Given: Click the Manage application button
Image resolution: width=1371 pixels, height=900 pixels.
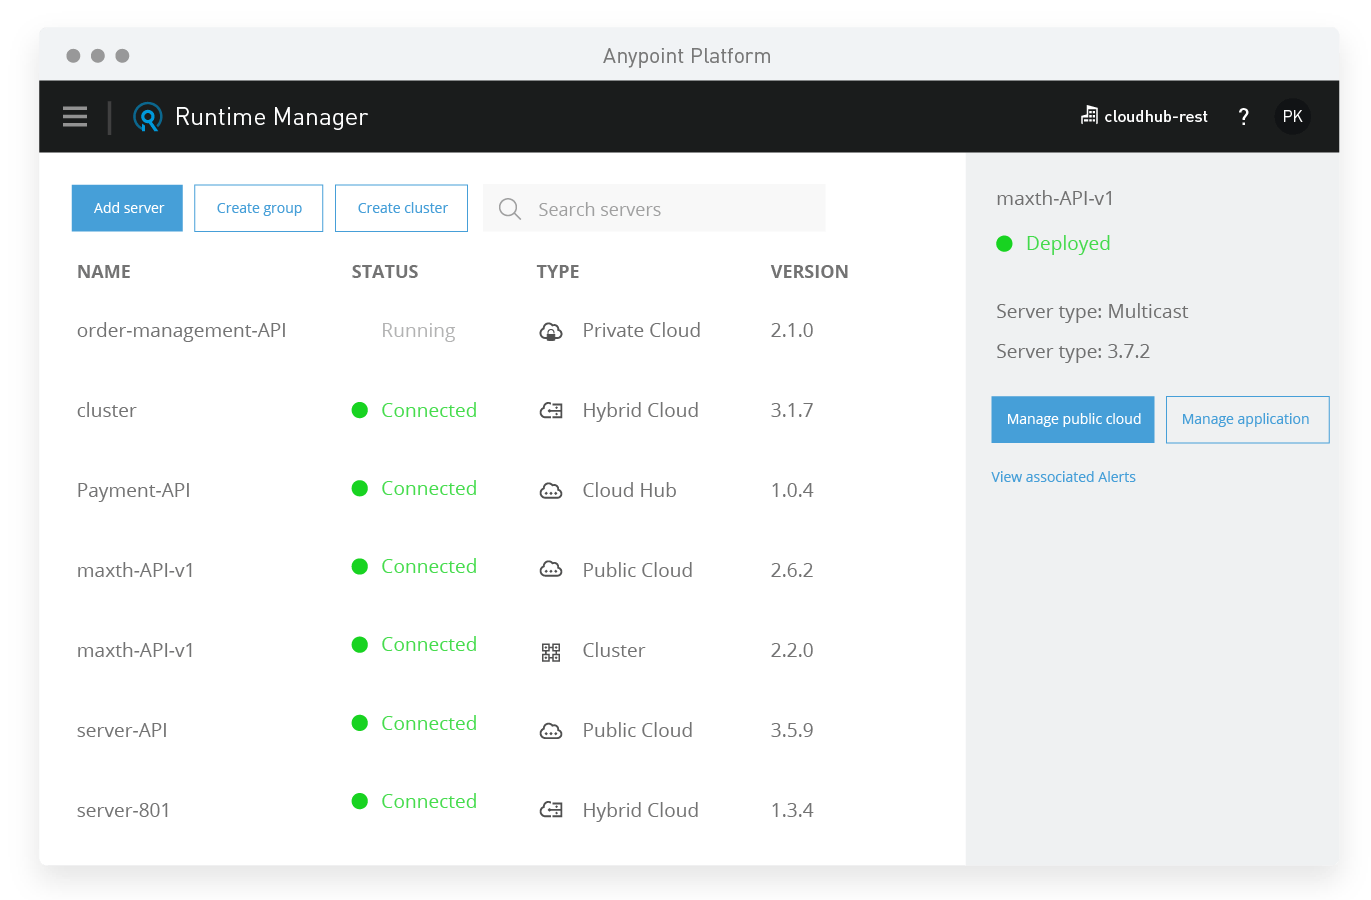Looking at the screenshot, I should click(1246, 419).
